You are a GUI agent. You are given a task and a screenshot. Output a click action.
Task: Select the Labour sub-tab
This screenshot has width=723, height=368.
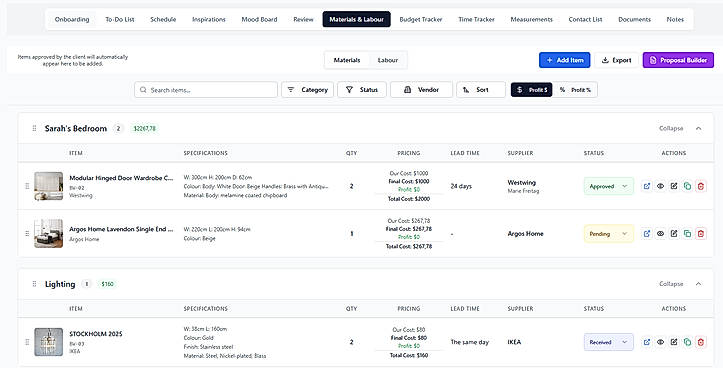[387, 60]
